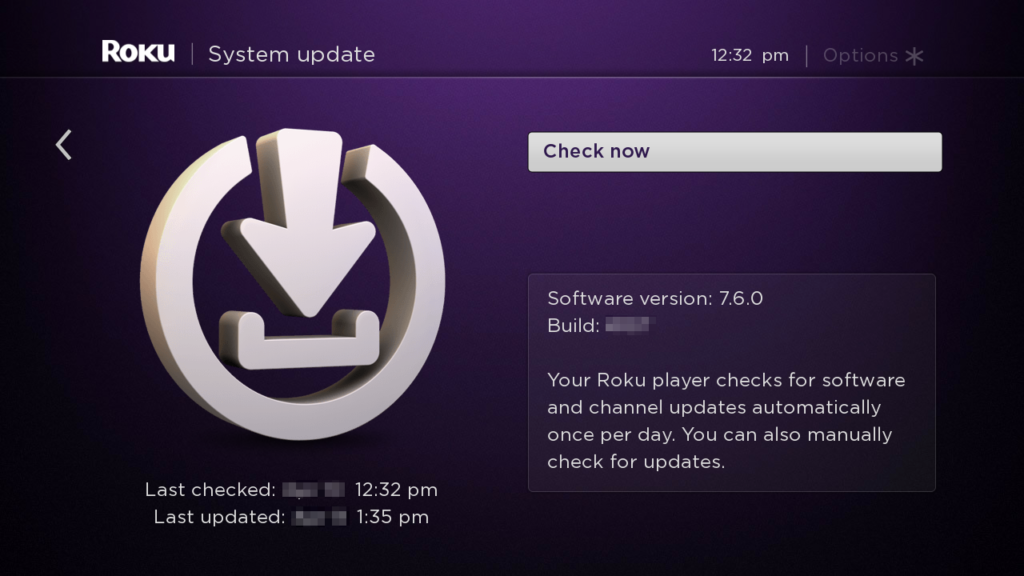Click the Last checked timestamp line

(291, 490)
